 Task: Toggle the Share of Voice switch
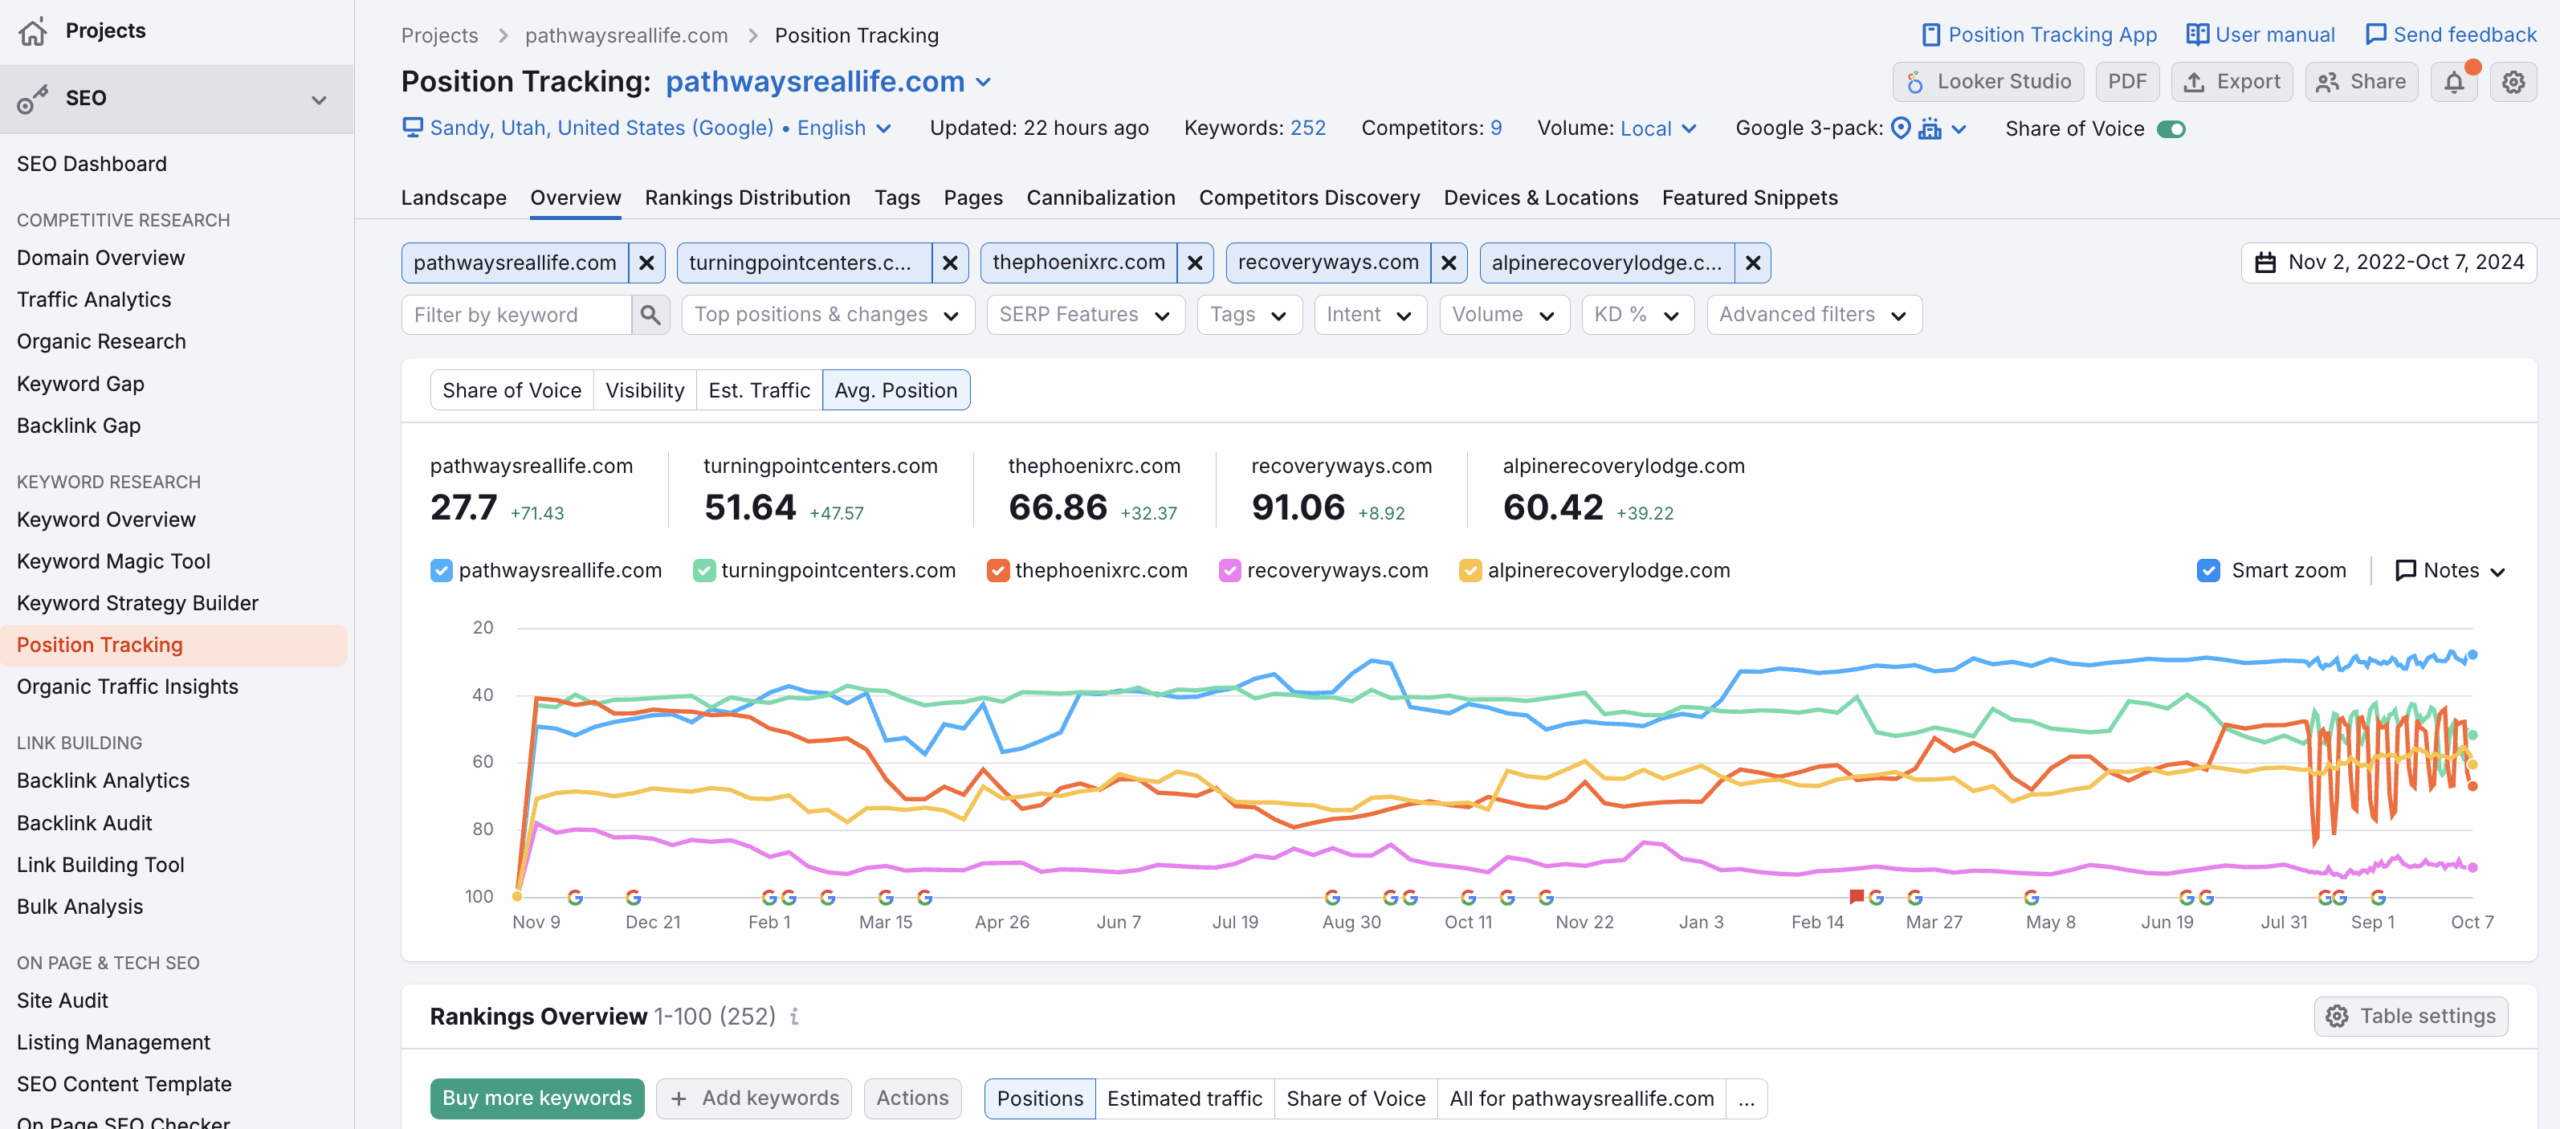(x=2171, y=129)
